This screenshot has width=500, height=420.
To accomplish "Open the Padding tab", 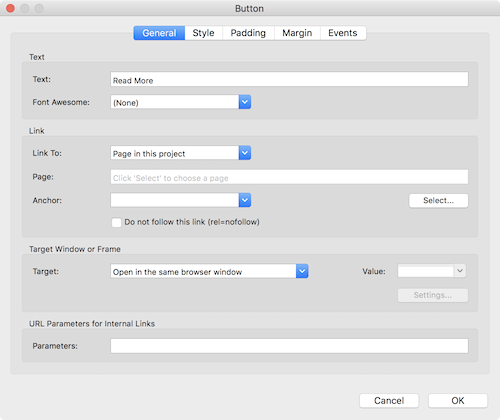I will click(248, 33).
